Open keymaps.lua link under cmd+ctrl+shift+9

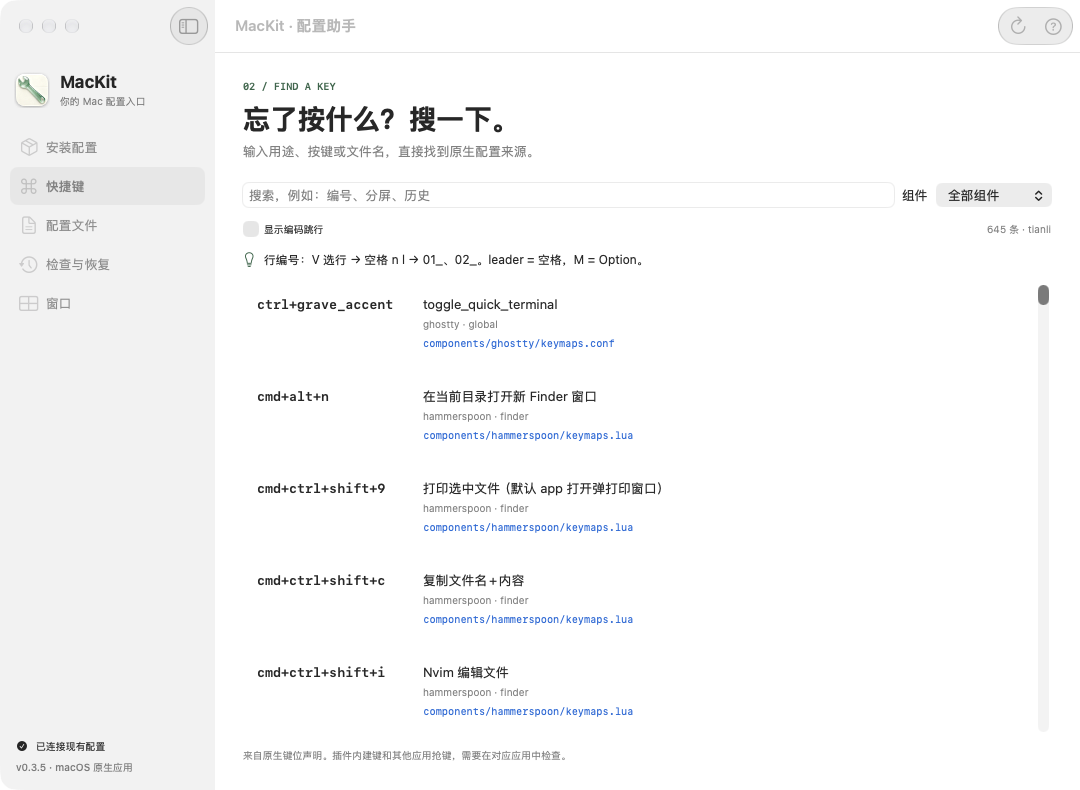(528, 528)
